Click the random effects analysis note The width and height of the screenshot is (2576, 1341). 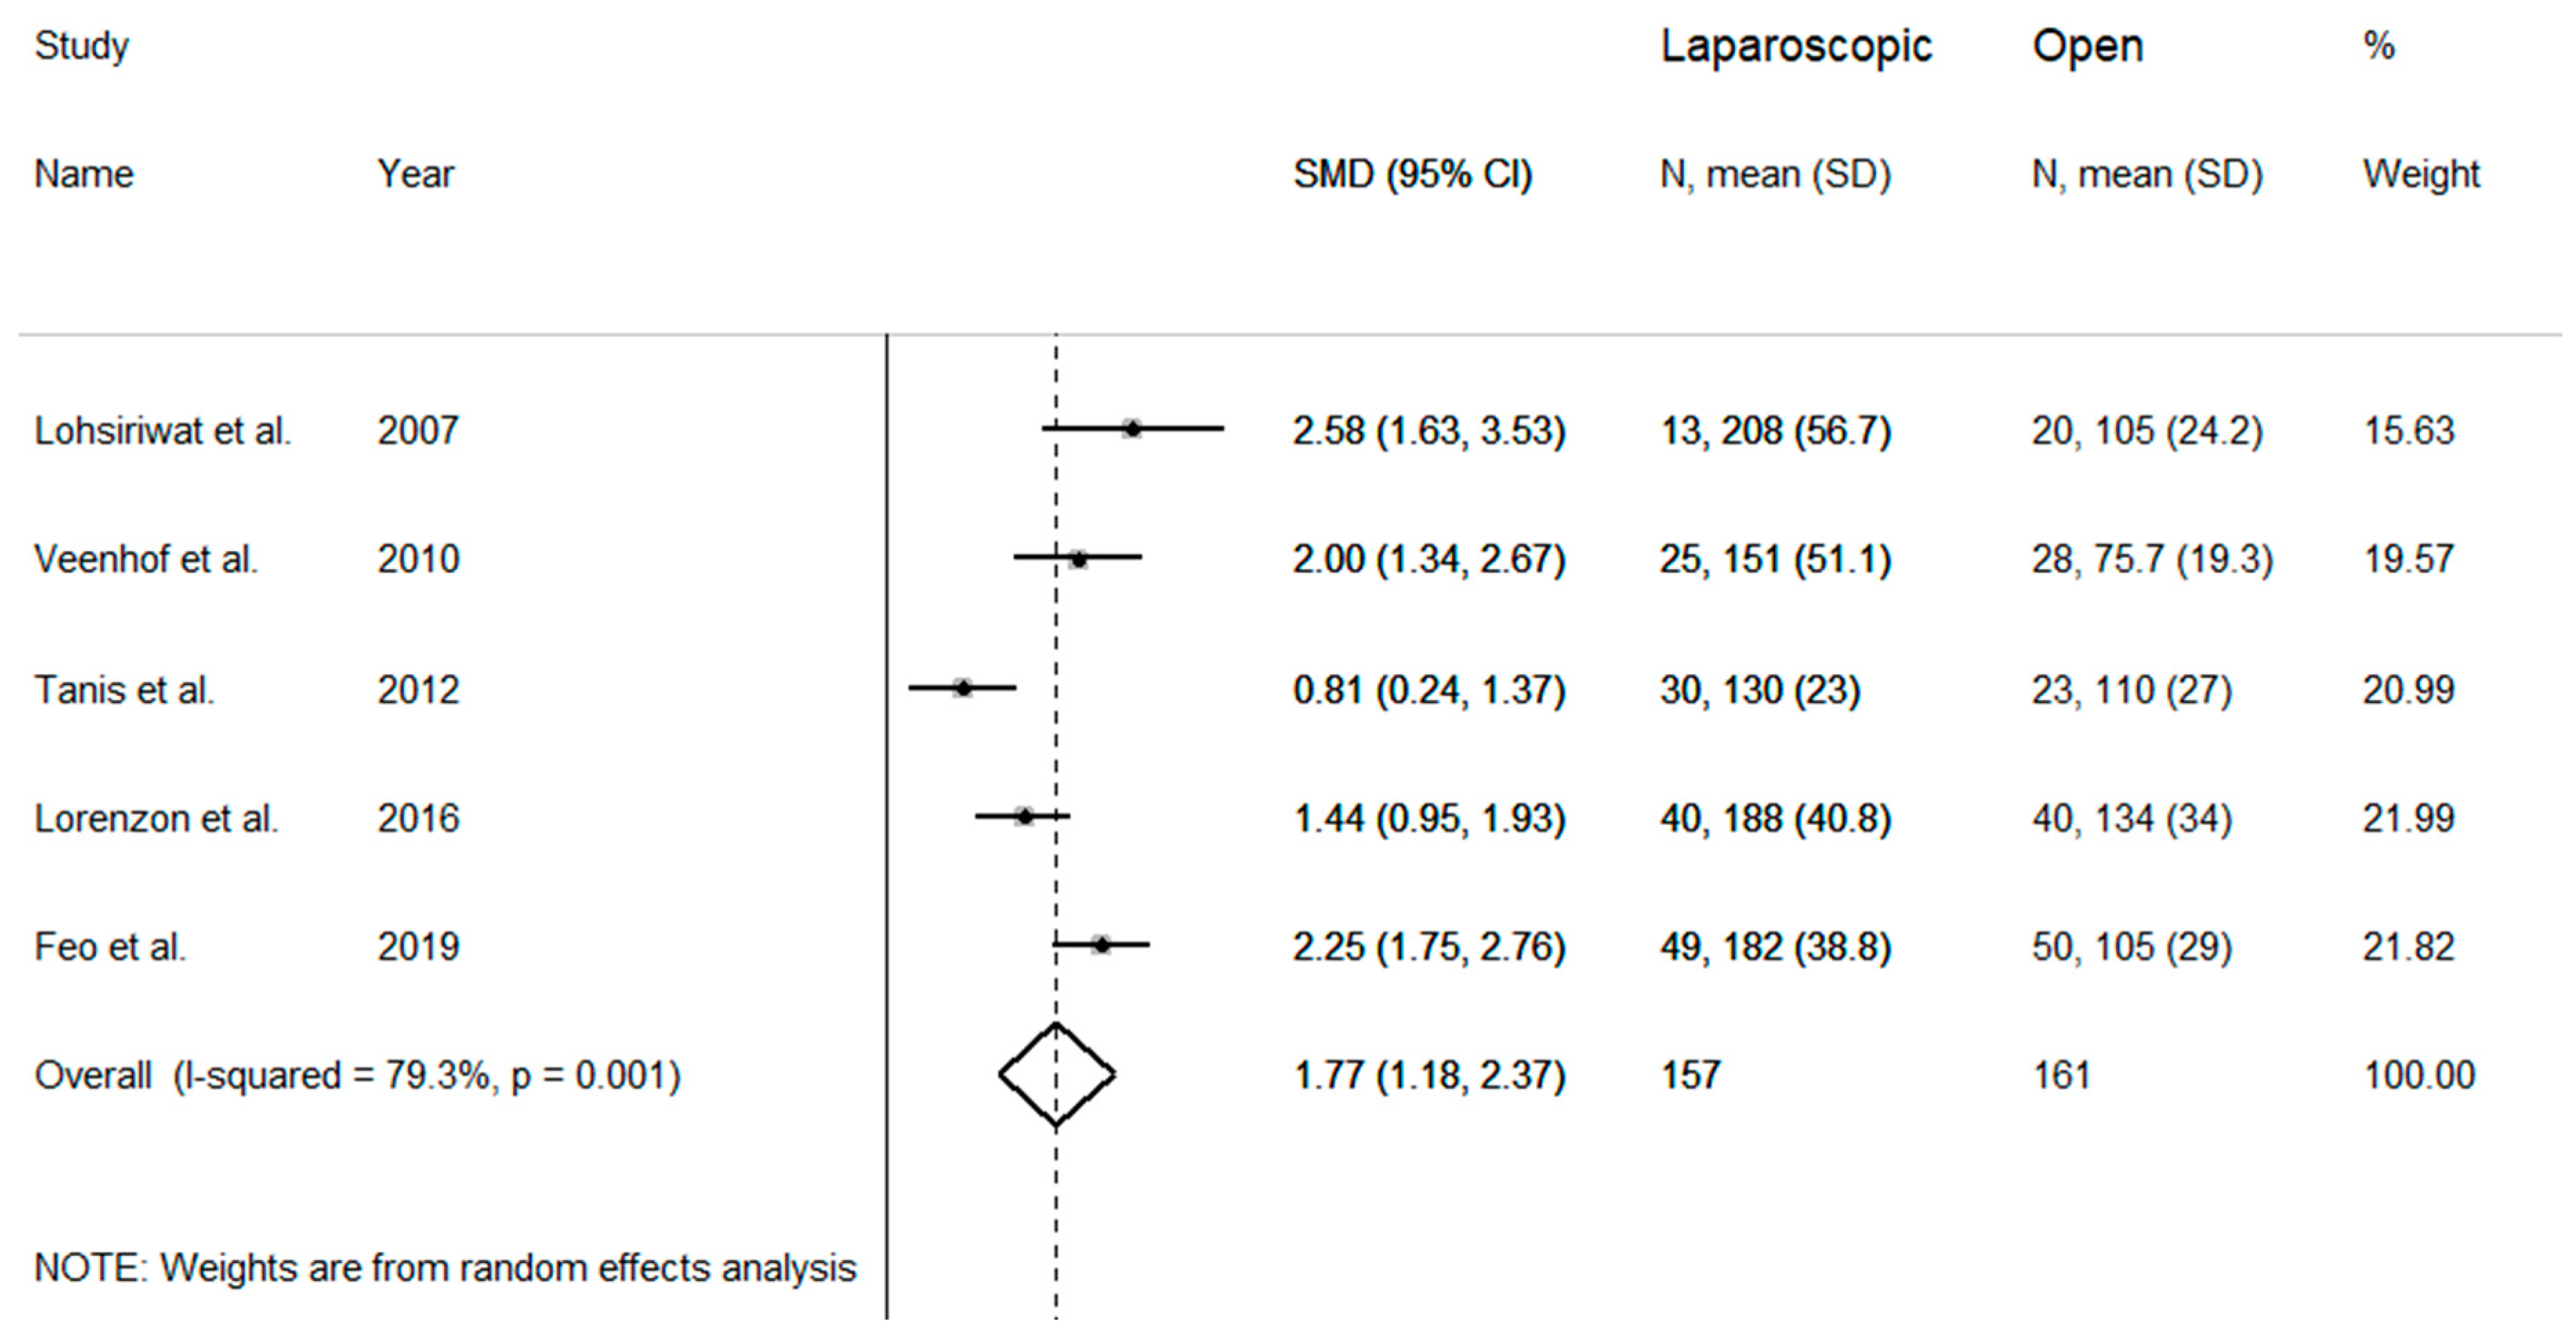tap(445, 1268)
